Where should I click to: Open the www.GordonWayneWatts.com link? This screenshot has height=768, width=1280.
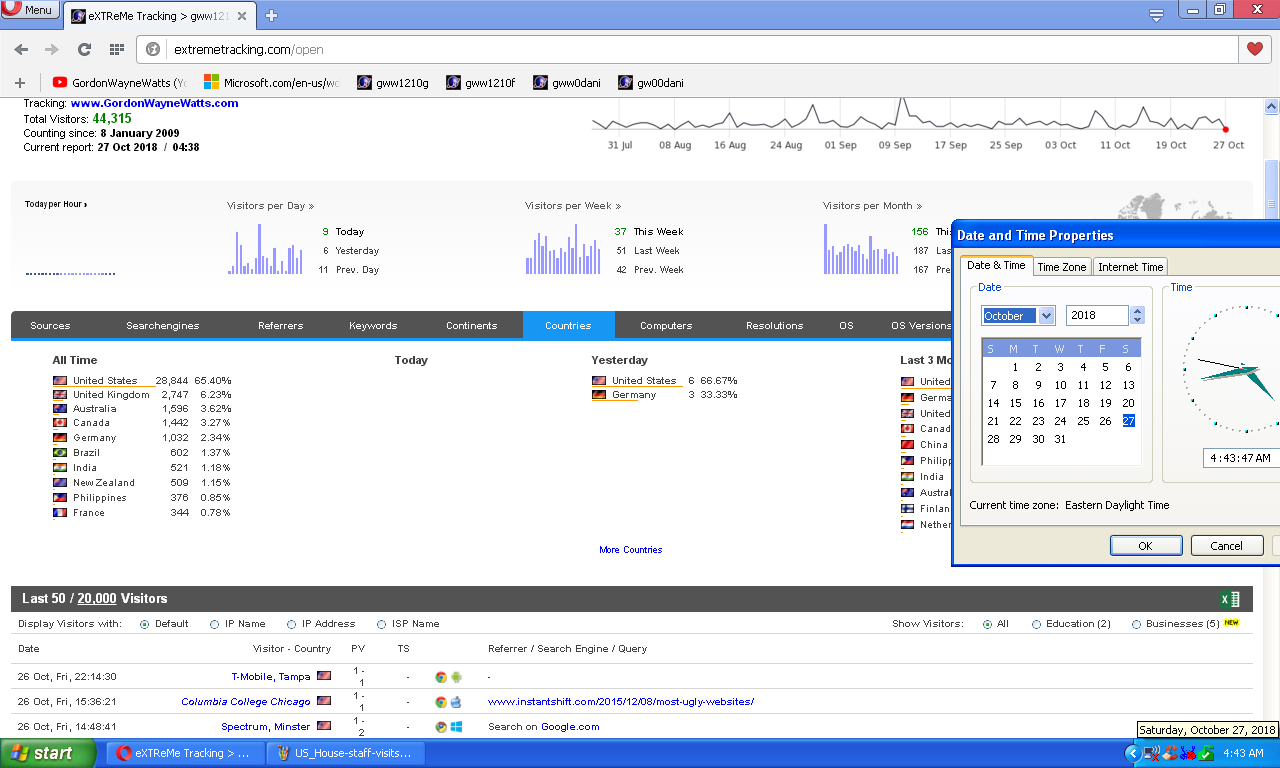pyautogui.click(x=154, y=104)
